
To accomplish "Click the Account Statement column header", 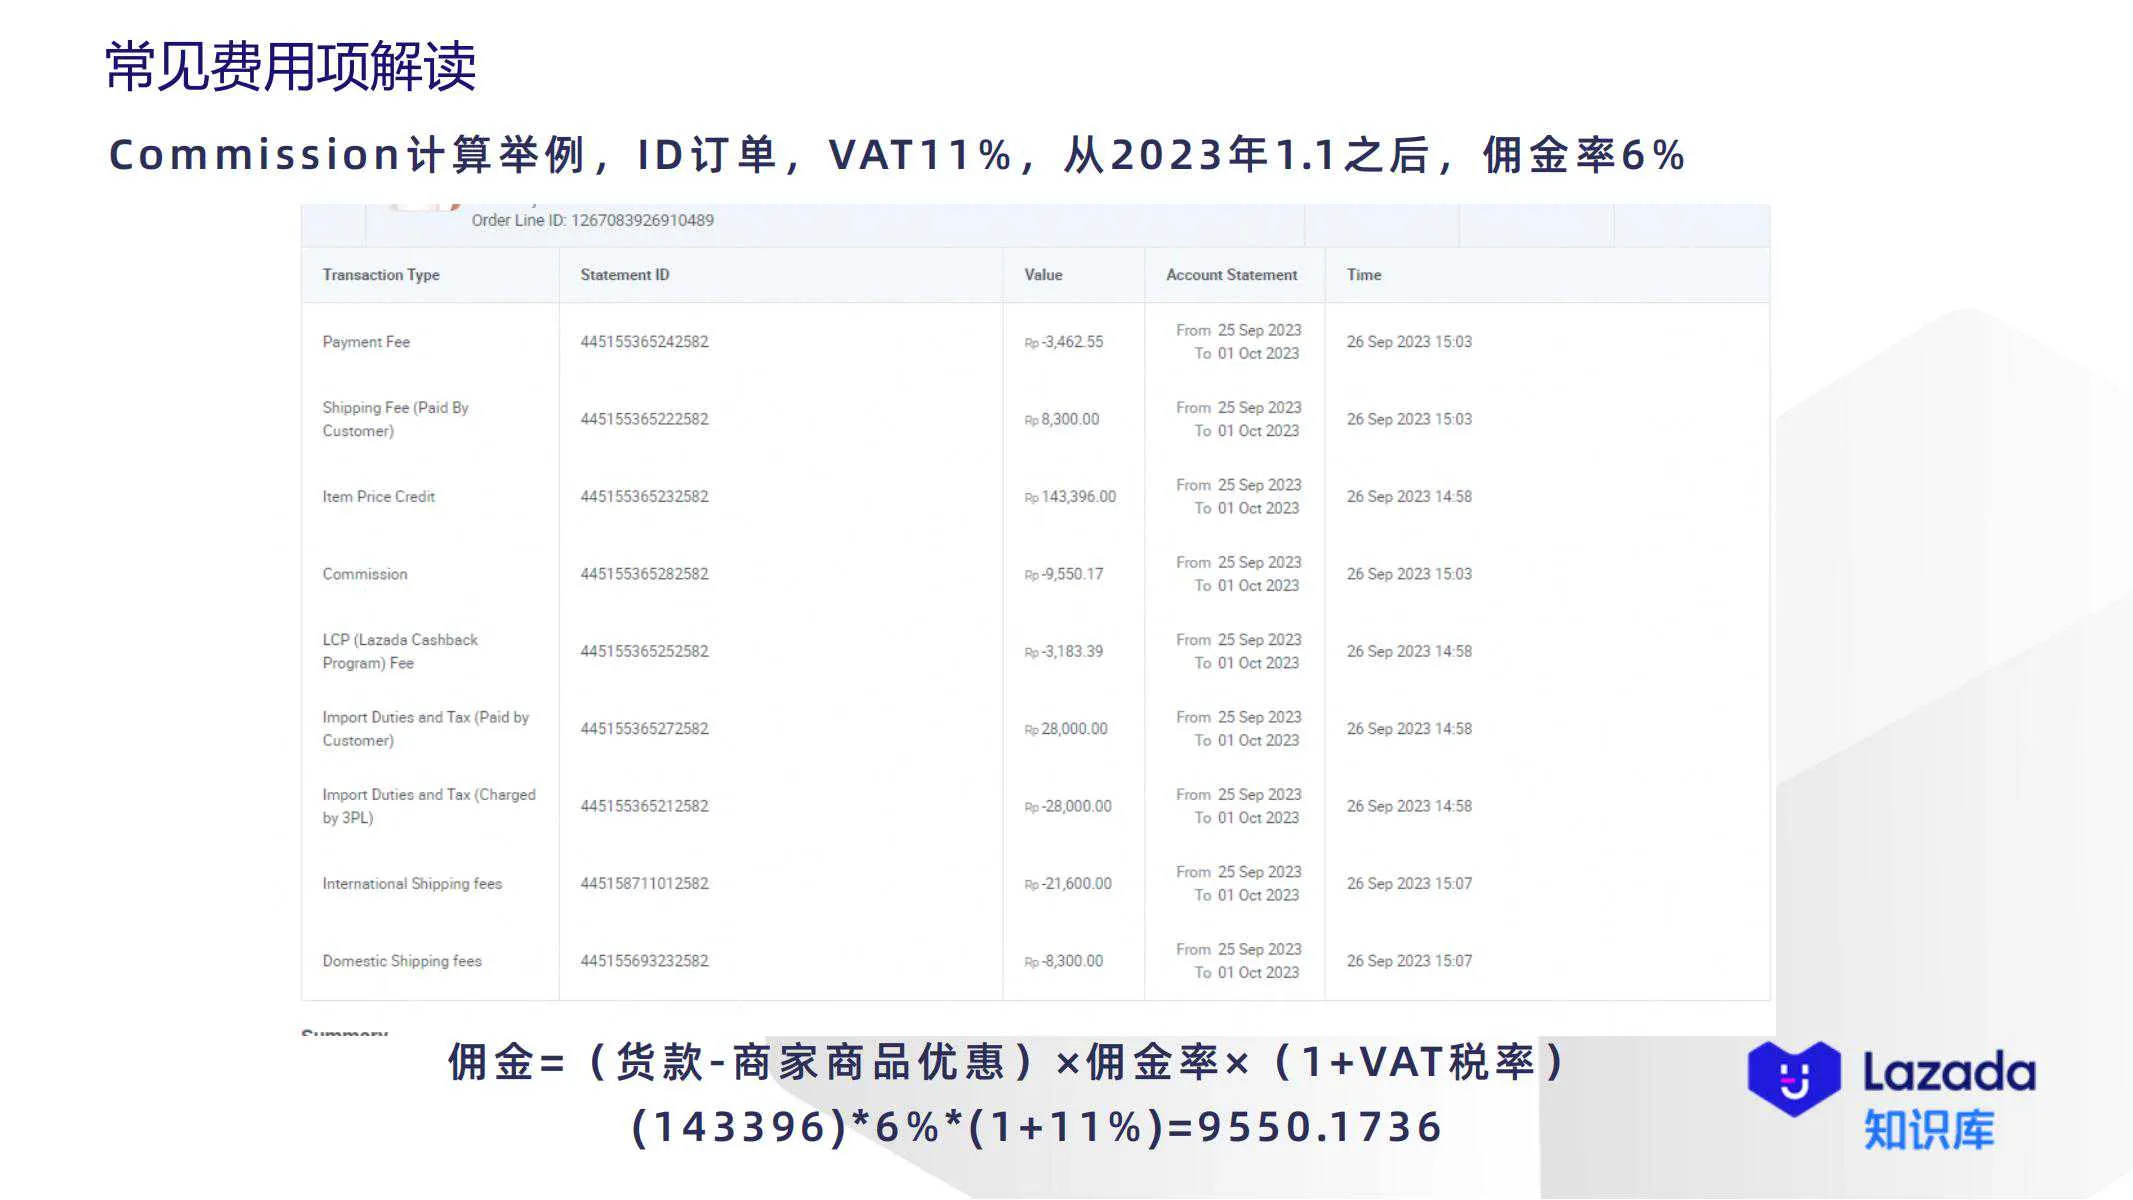I will (1230, 274).
